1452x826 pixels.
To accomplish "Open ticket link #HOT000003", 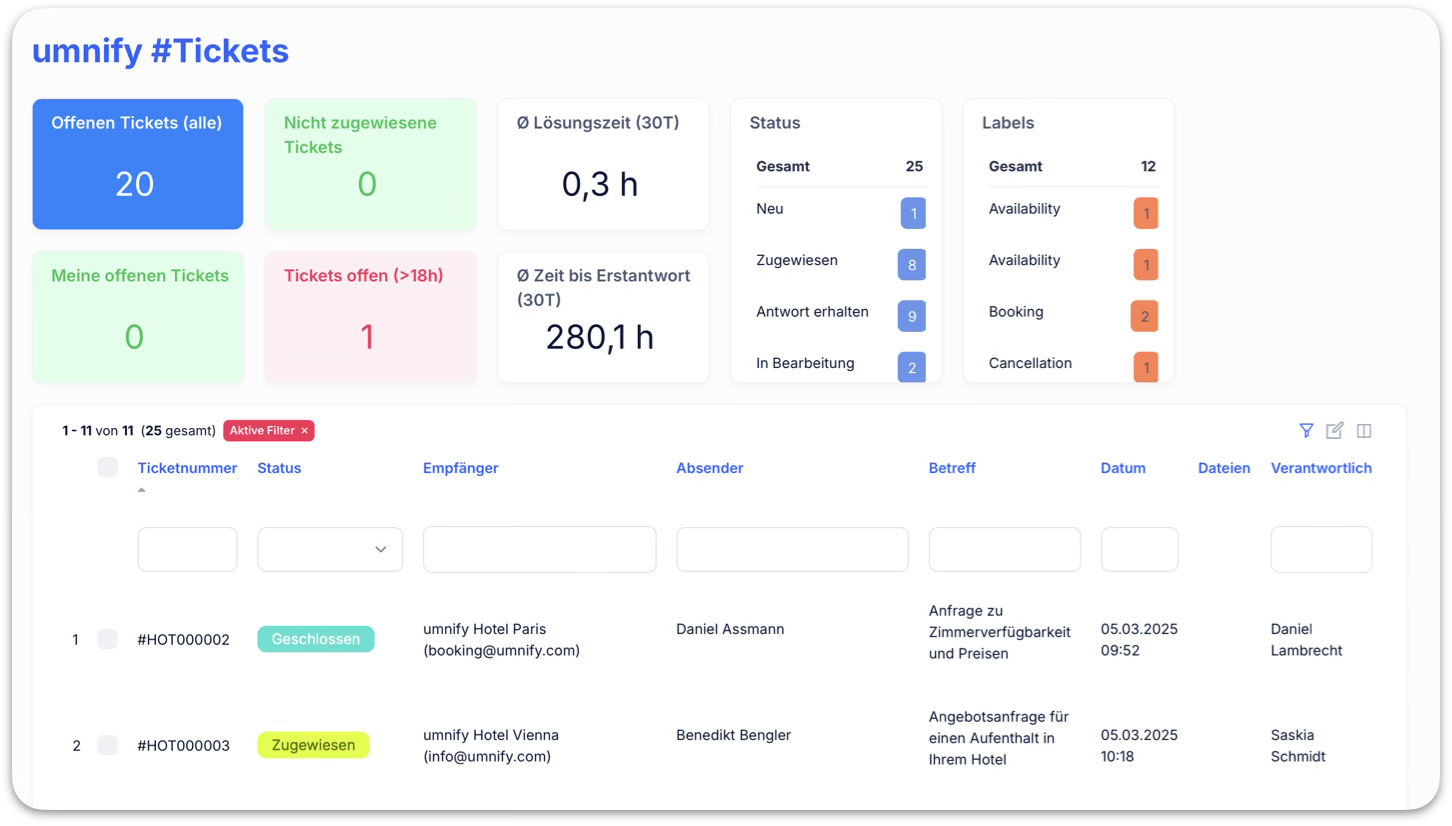I will click(x=184, y=745).
